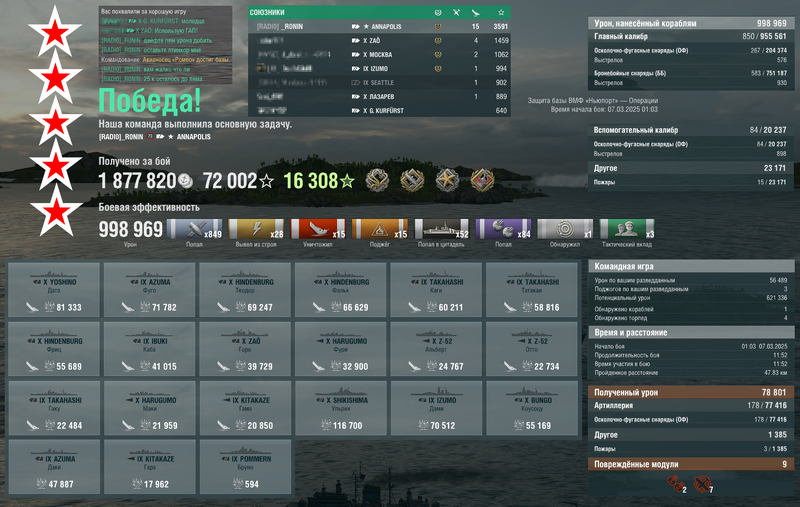Click the crossed-swords column icon in allies header

tap(456, 12)
